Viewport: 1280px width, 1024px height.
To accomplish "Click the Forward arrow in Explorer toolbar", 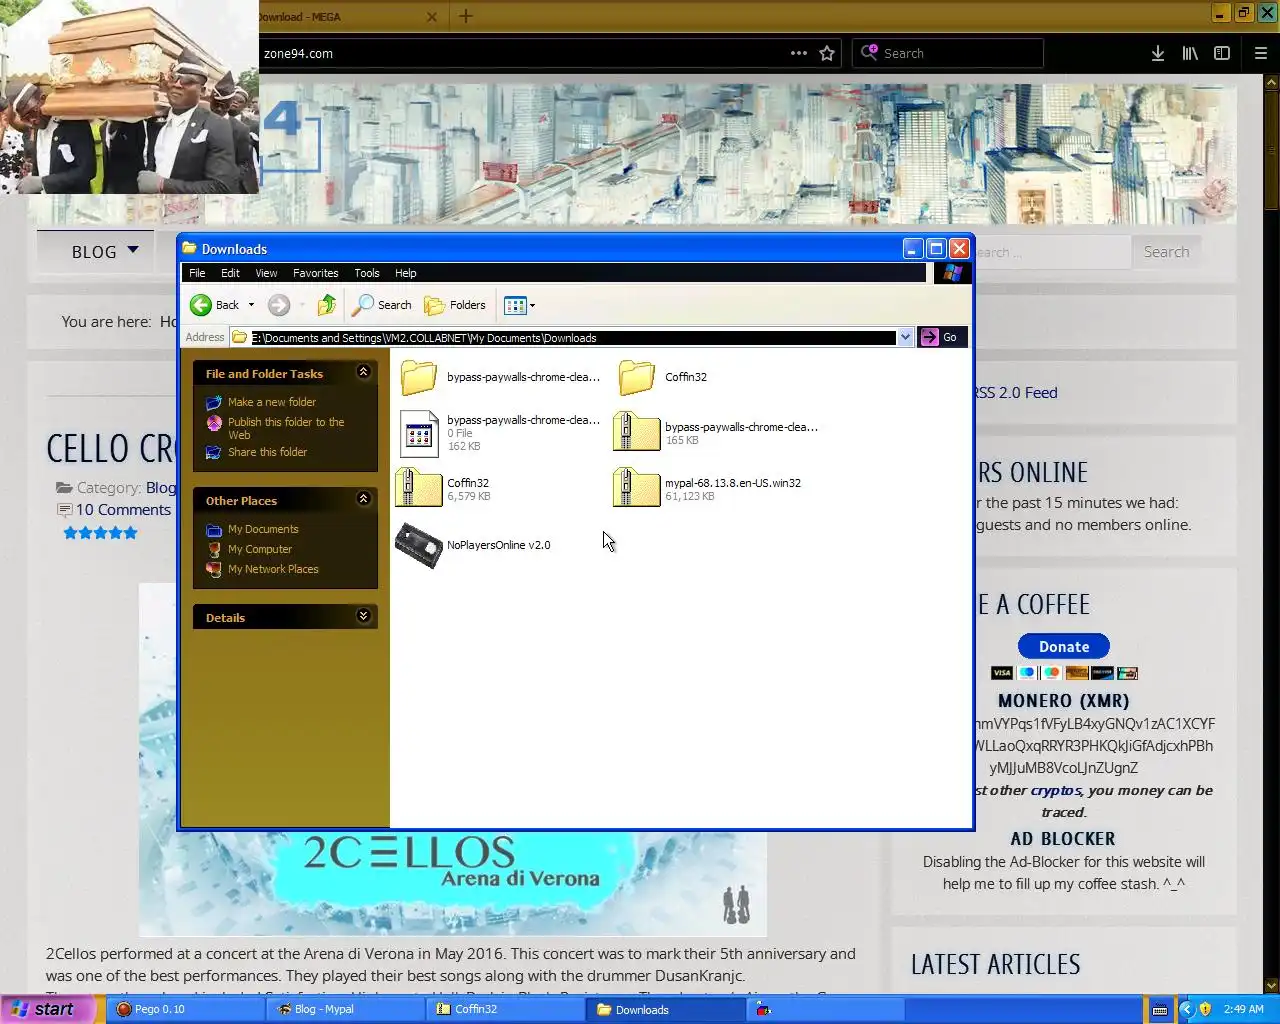I will [x=279, y=305].
